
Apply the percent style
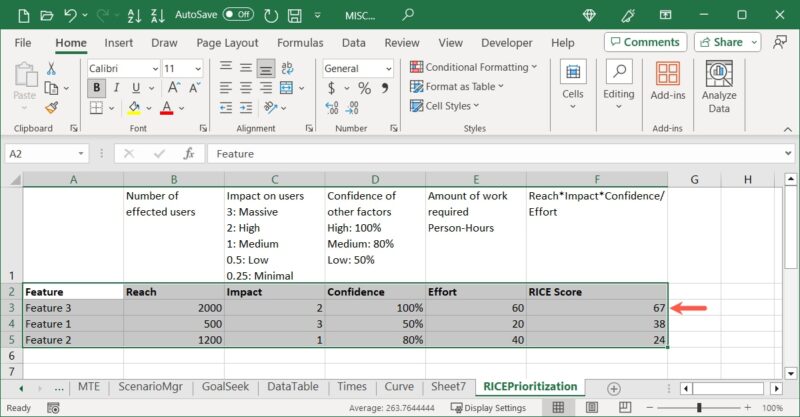(364, 88)
